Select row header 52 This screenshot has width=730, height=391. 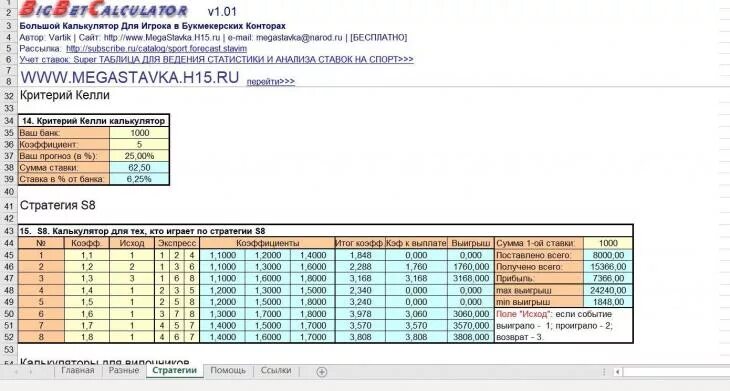coord(9,337)
